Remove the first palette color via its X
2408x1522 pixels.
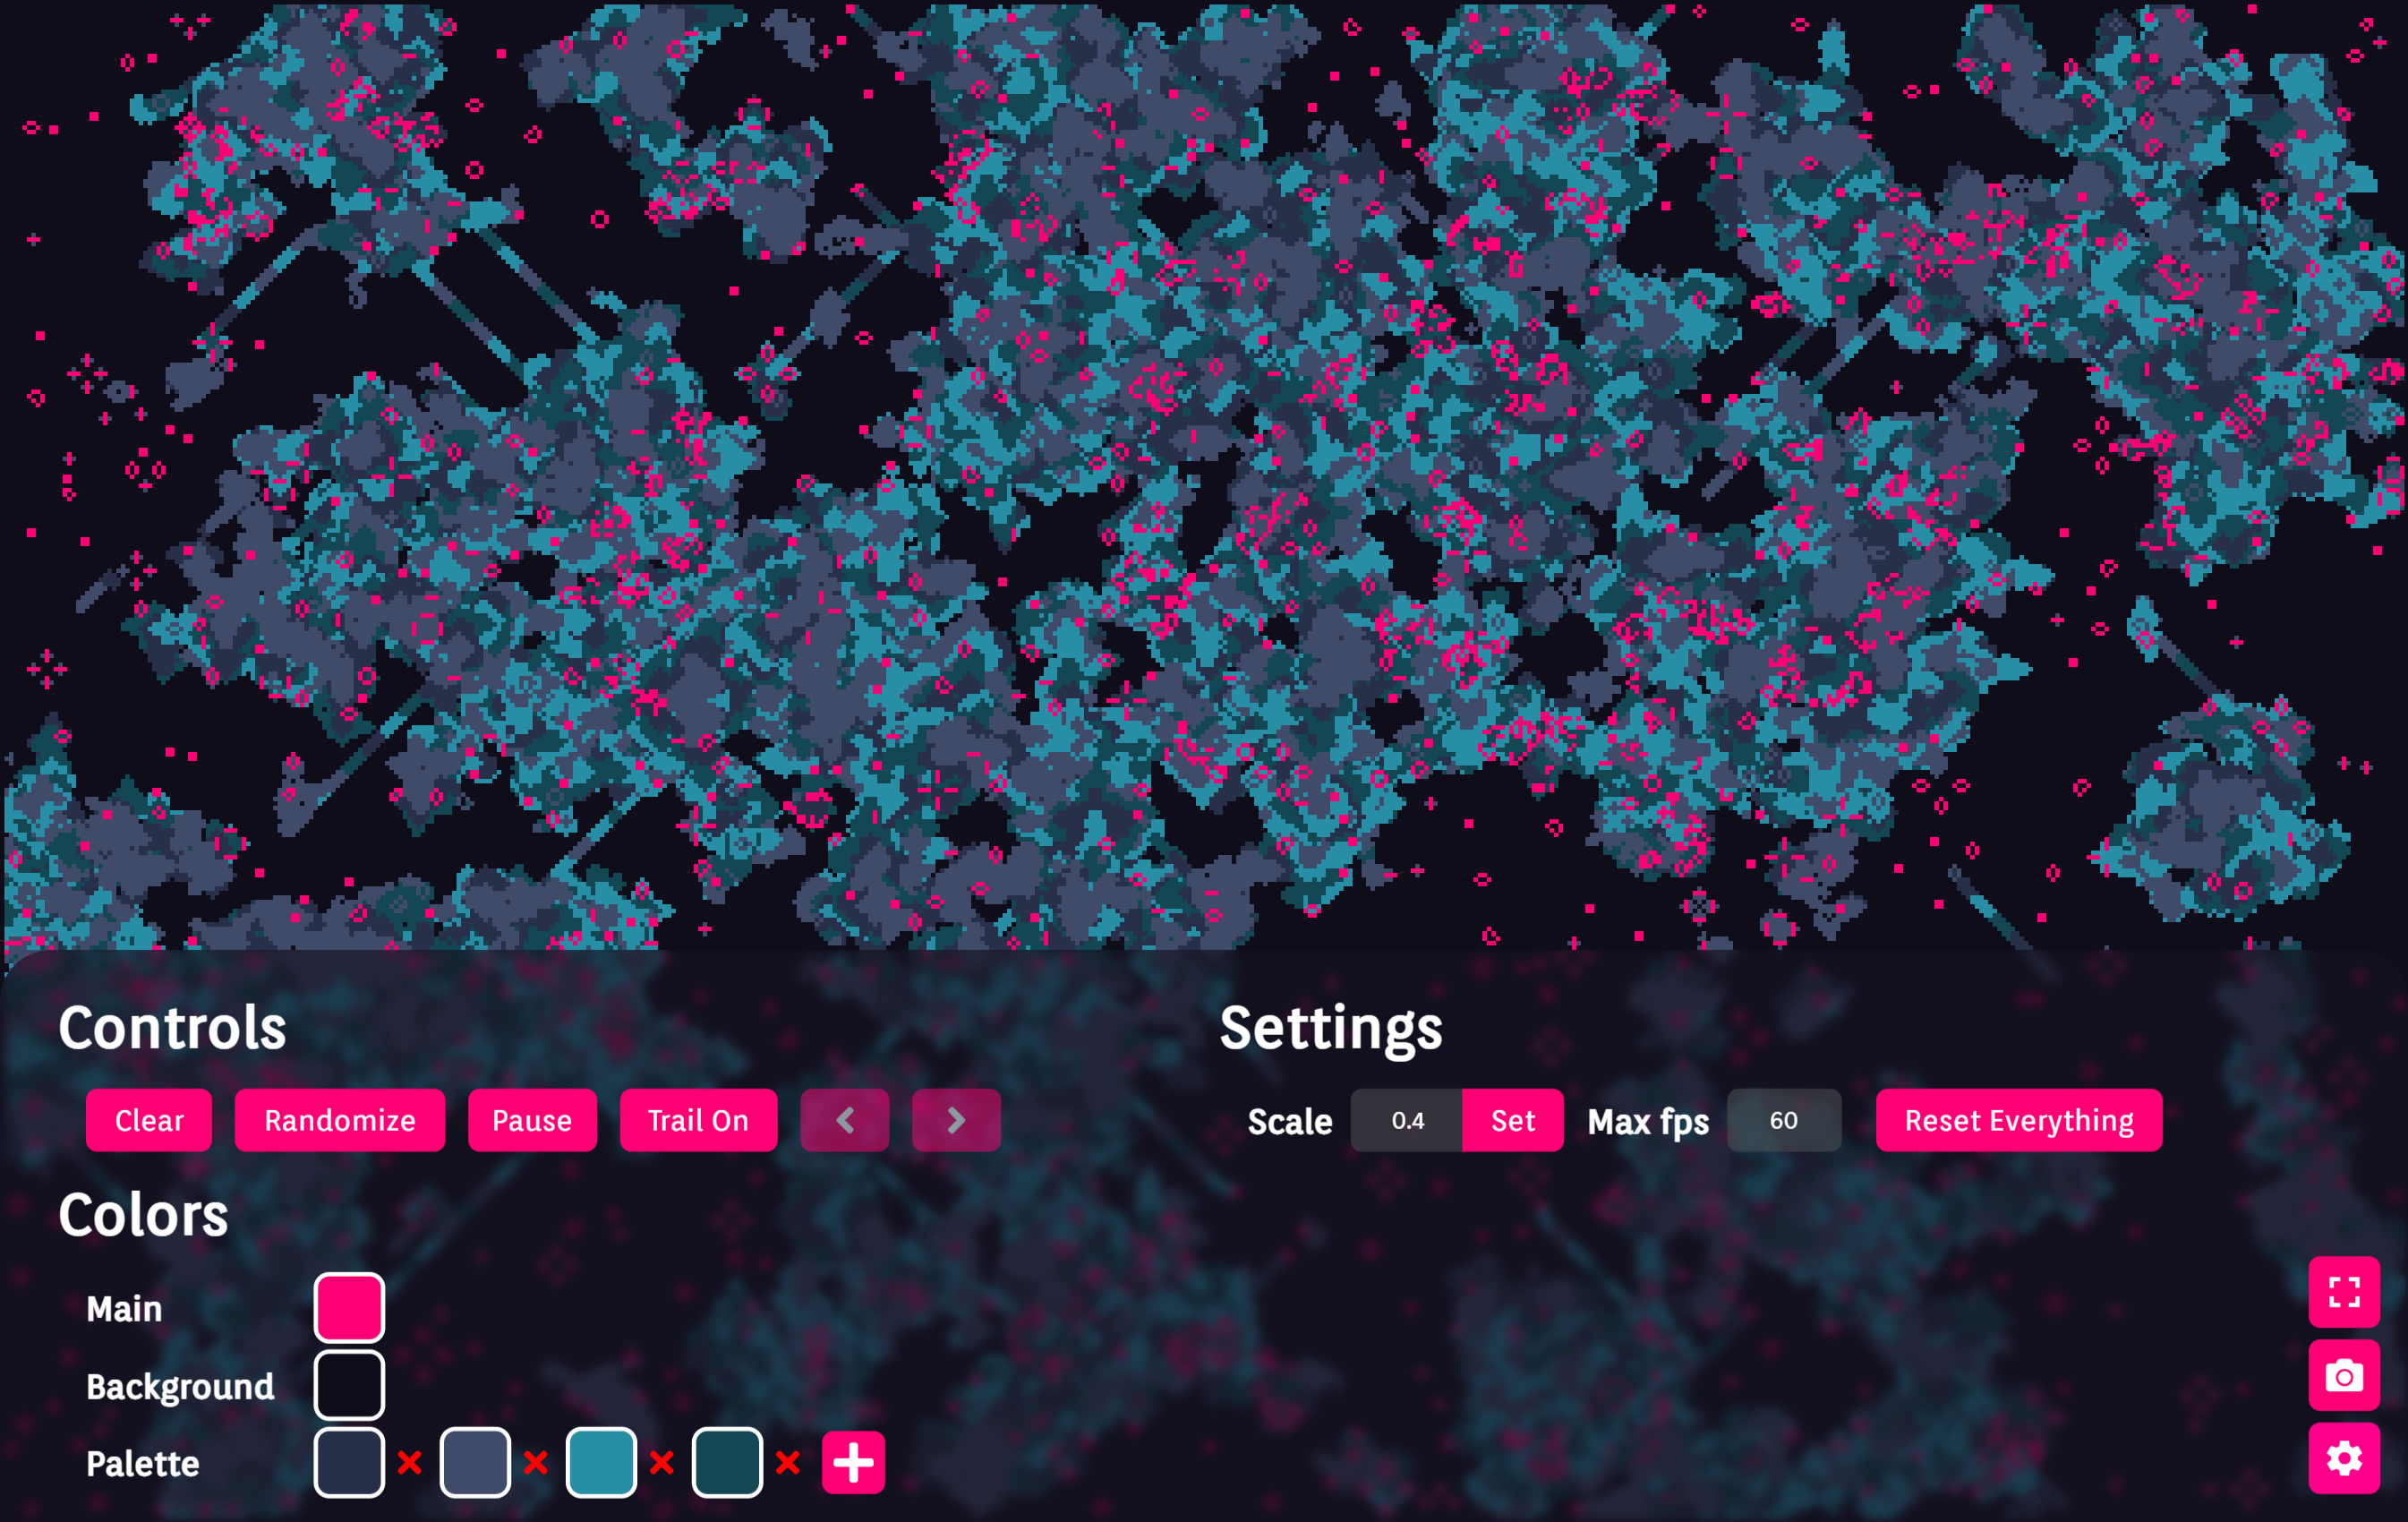pos(410,1463)
